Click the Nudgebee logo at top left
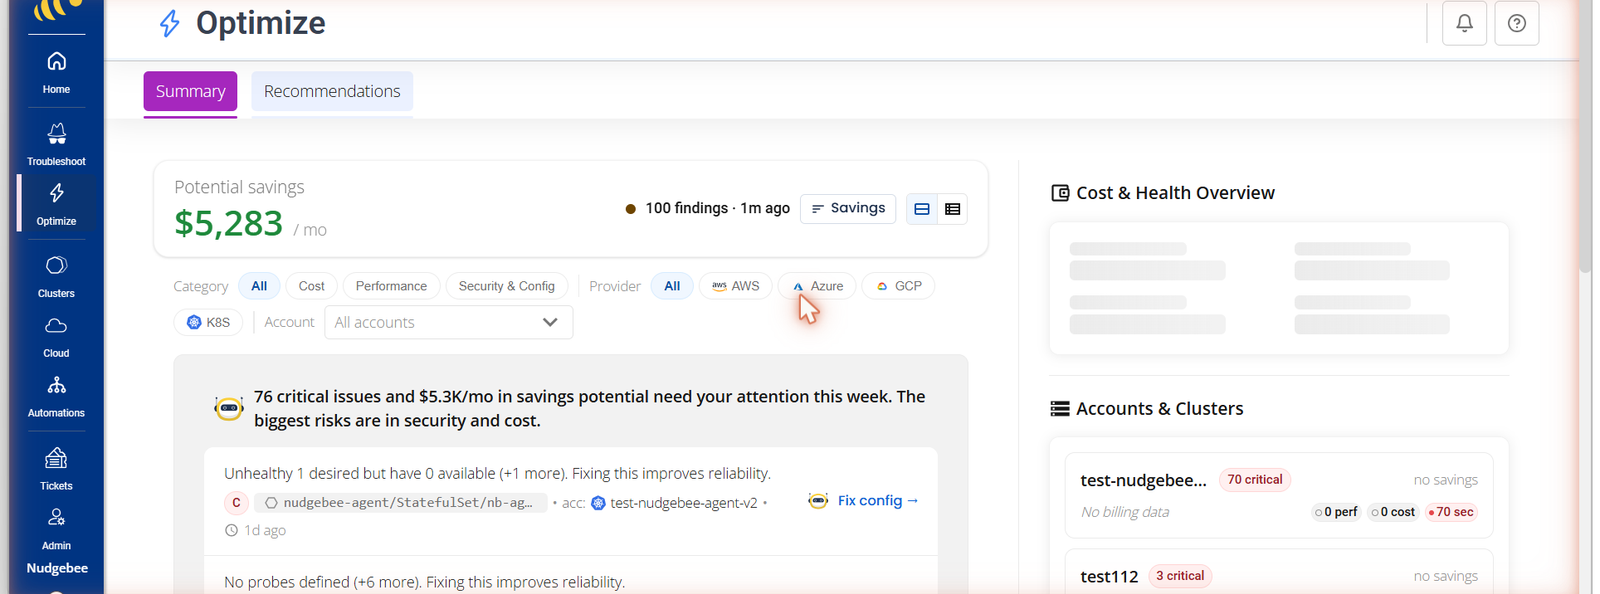1600x594 pixels. coord(56,10)
